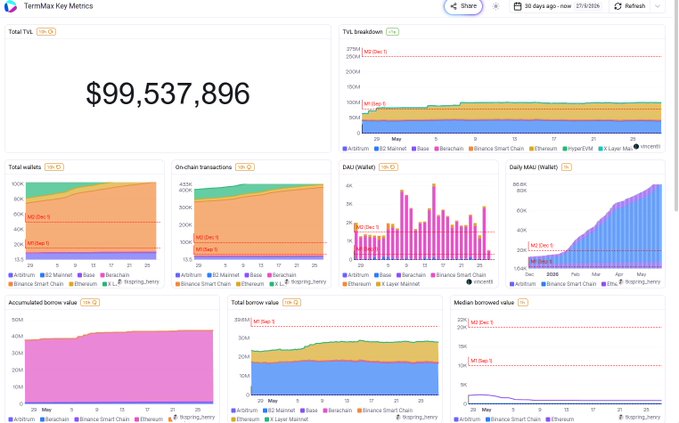Click Ethereum legend in Median borrowed value chart

click(x=560, y=419)
